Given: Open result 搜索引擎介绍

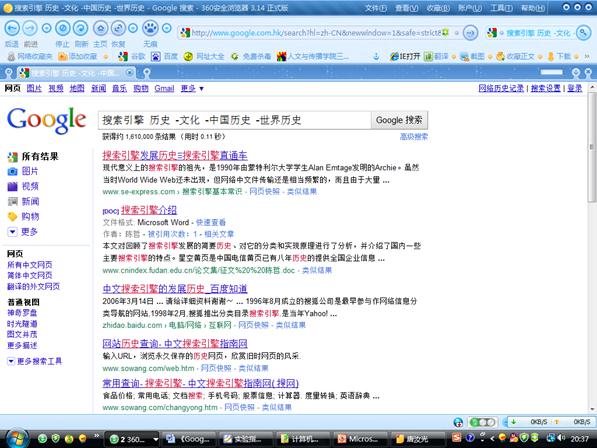Looking at the screenshot, I should pos(149,210).
